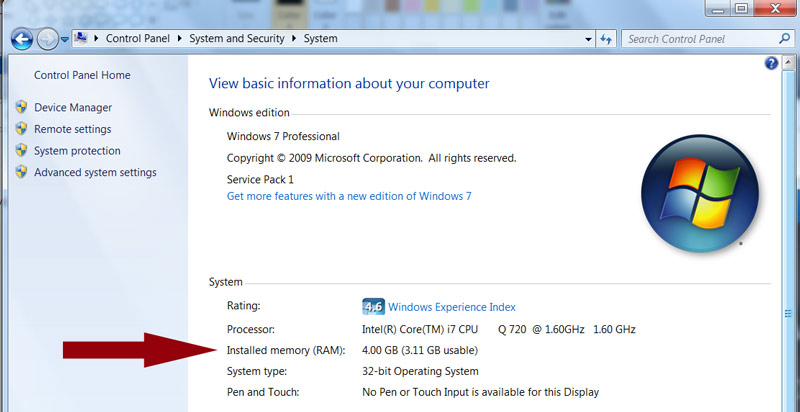Select the System breadcrumb

click(x=320, y=38)
